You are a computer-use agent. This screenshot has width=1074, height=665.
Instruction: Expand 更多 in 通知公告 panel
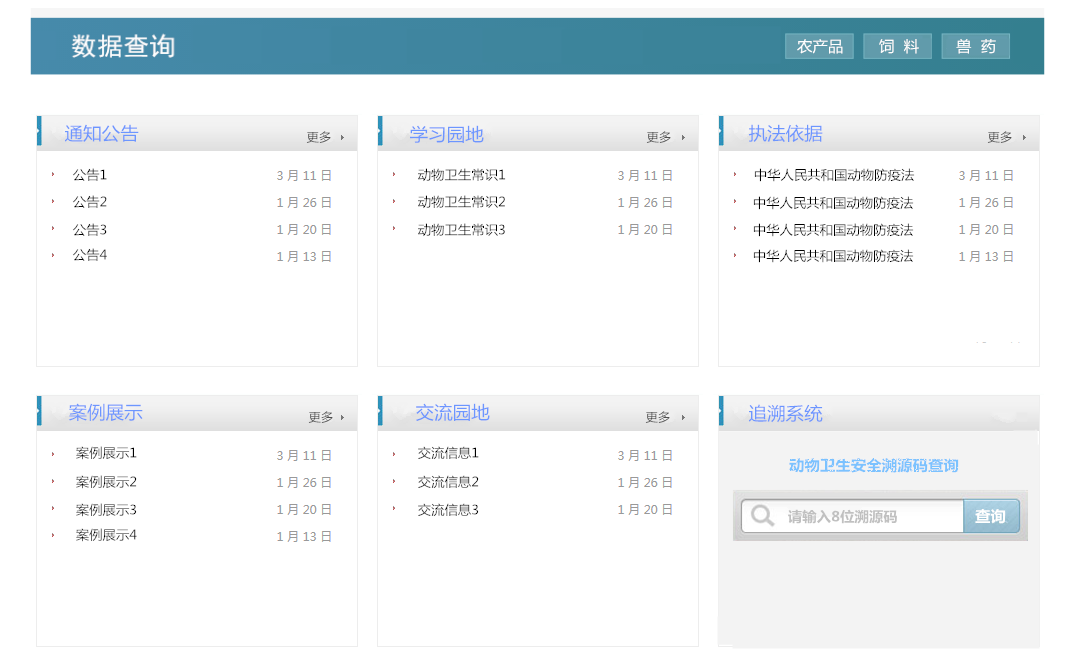324,137
